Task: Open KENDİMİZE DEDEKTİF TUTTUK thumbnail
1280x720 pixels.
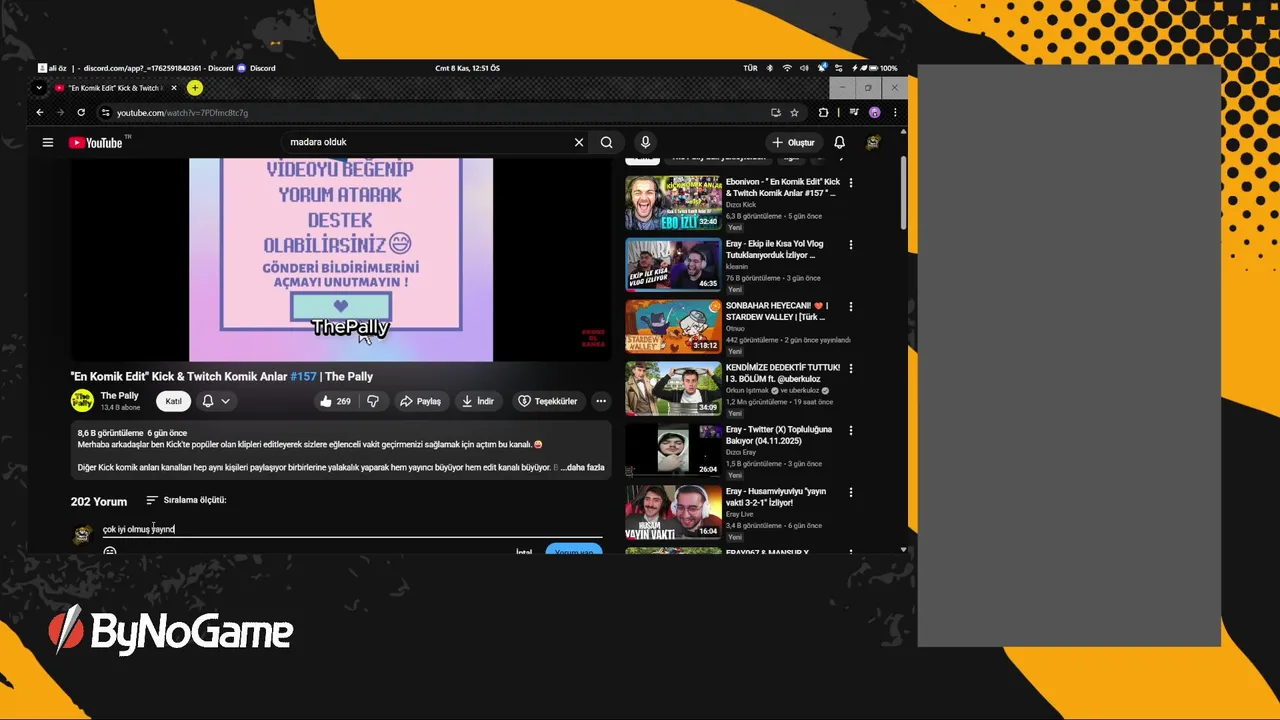Action: [x=673, y=388]
